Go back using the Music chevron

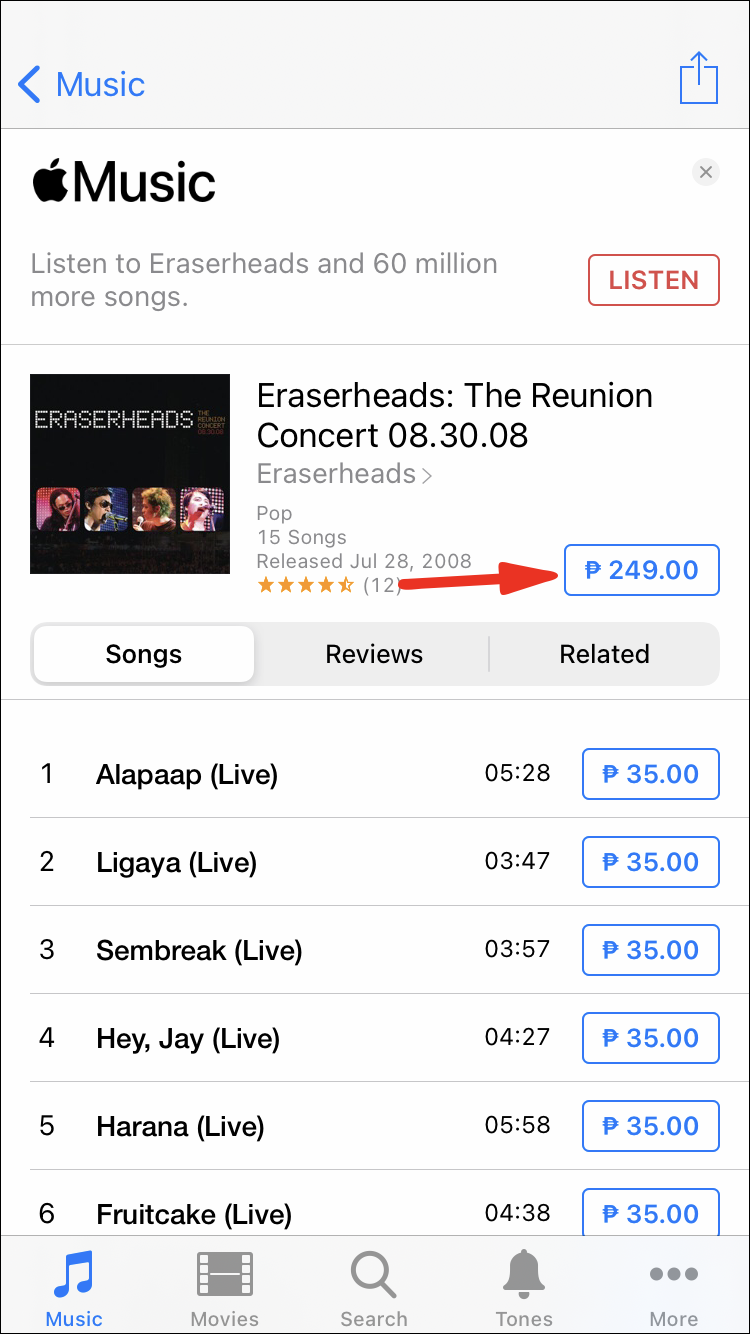pyautogui.click(x=82, y=85)
